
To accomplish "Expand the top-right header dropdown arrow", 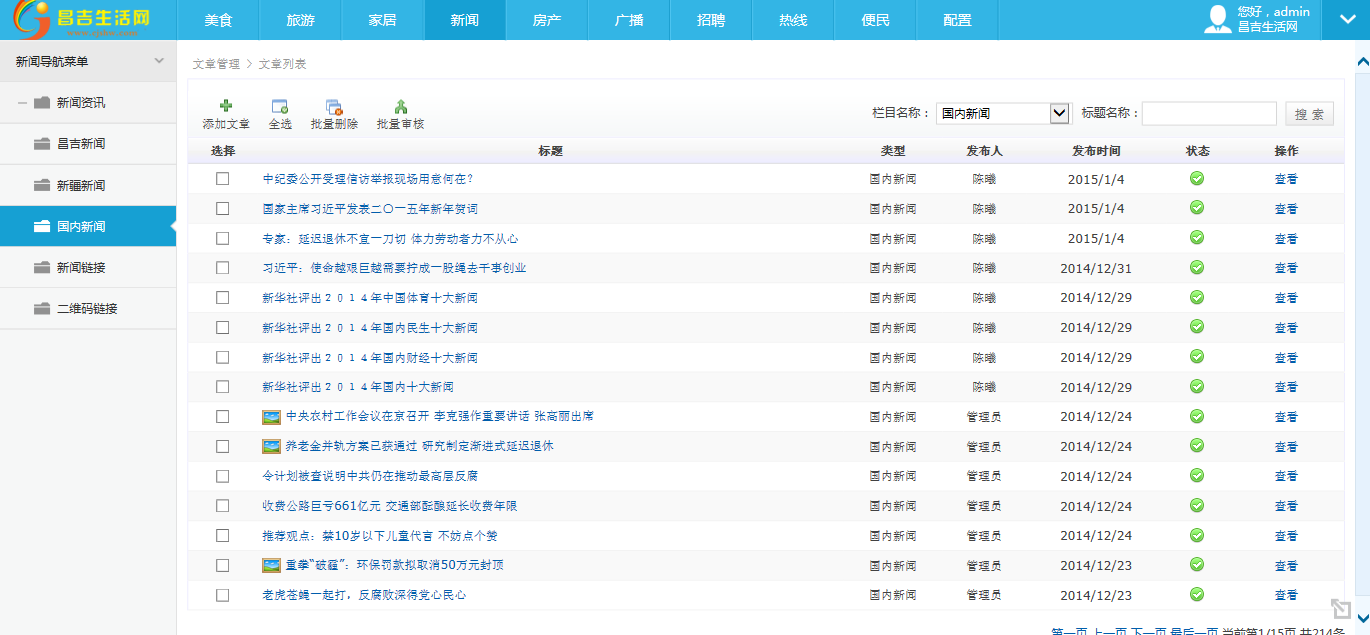I will (x=1345, y=19).
